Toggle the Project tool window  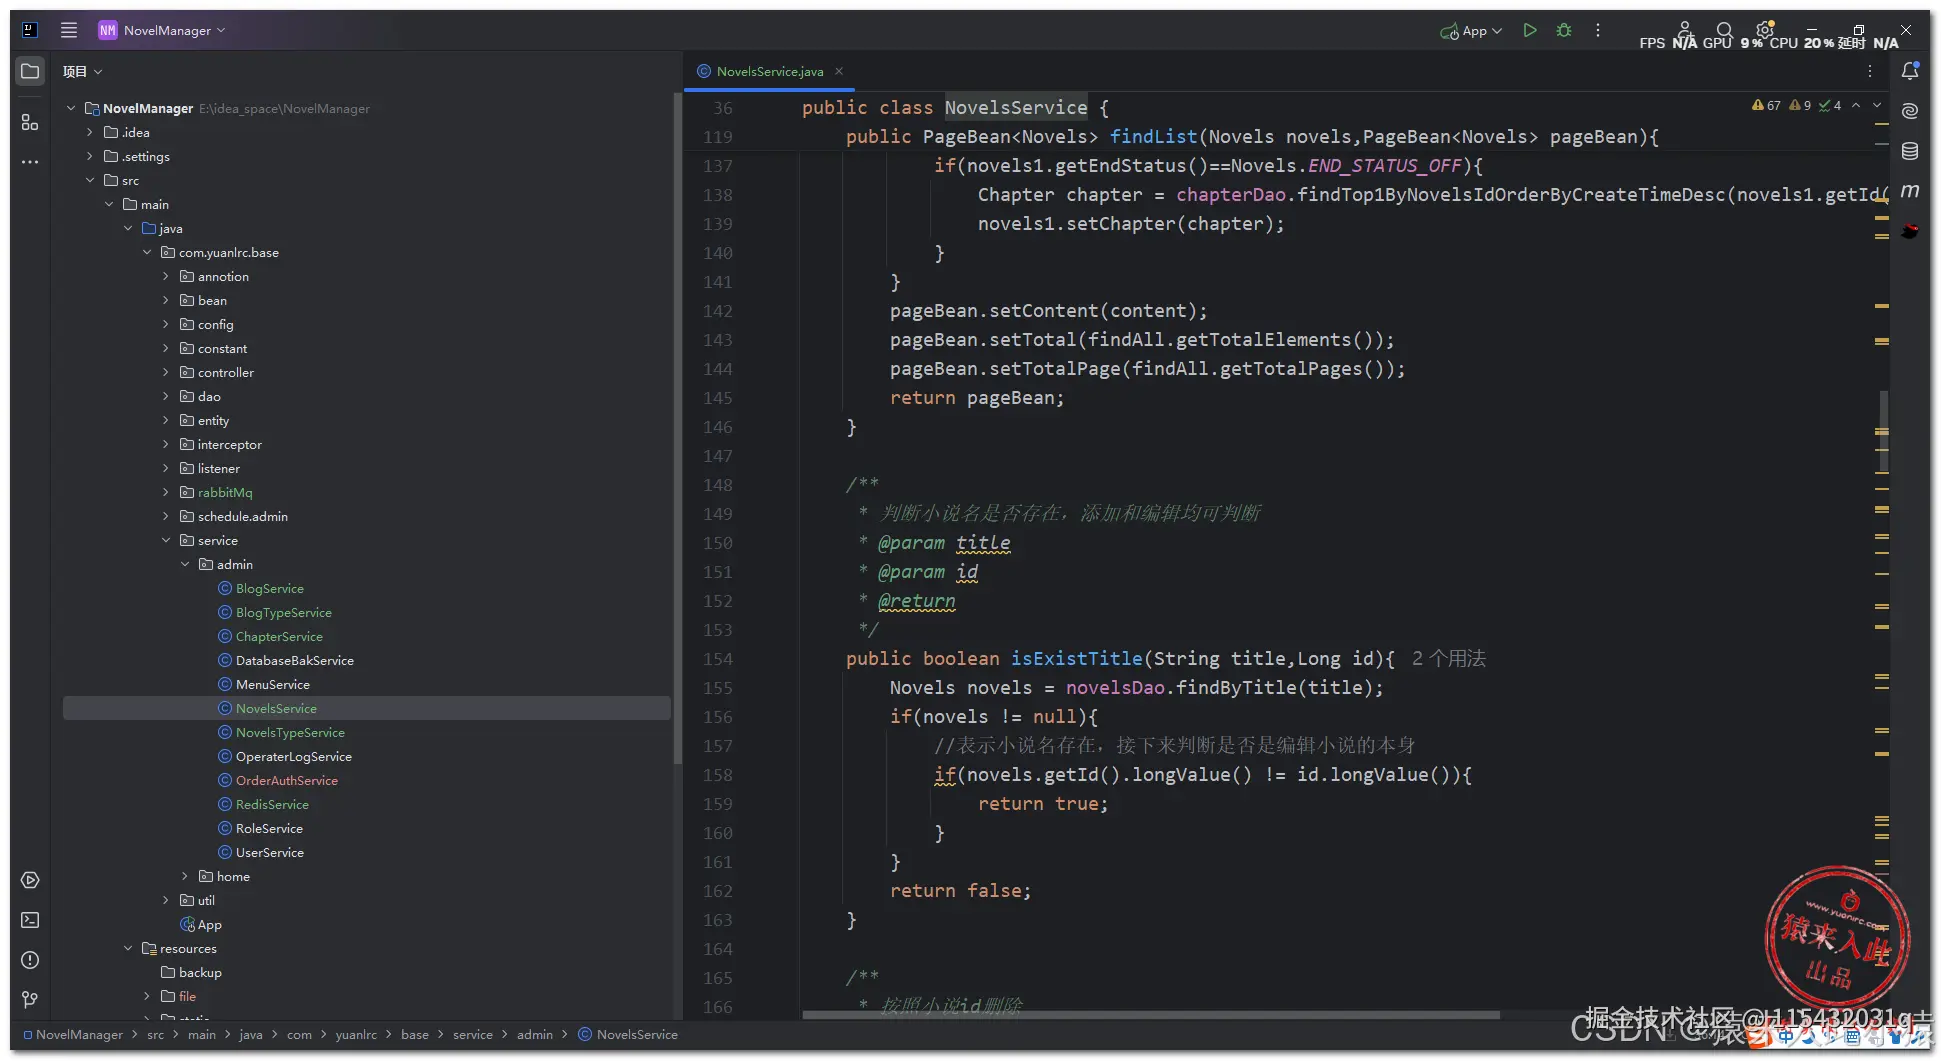[x=30, y=71]
